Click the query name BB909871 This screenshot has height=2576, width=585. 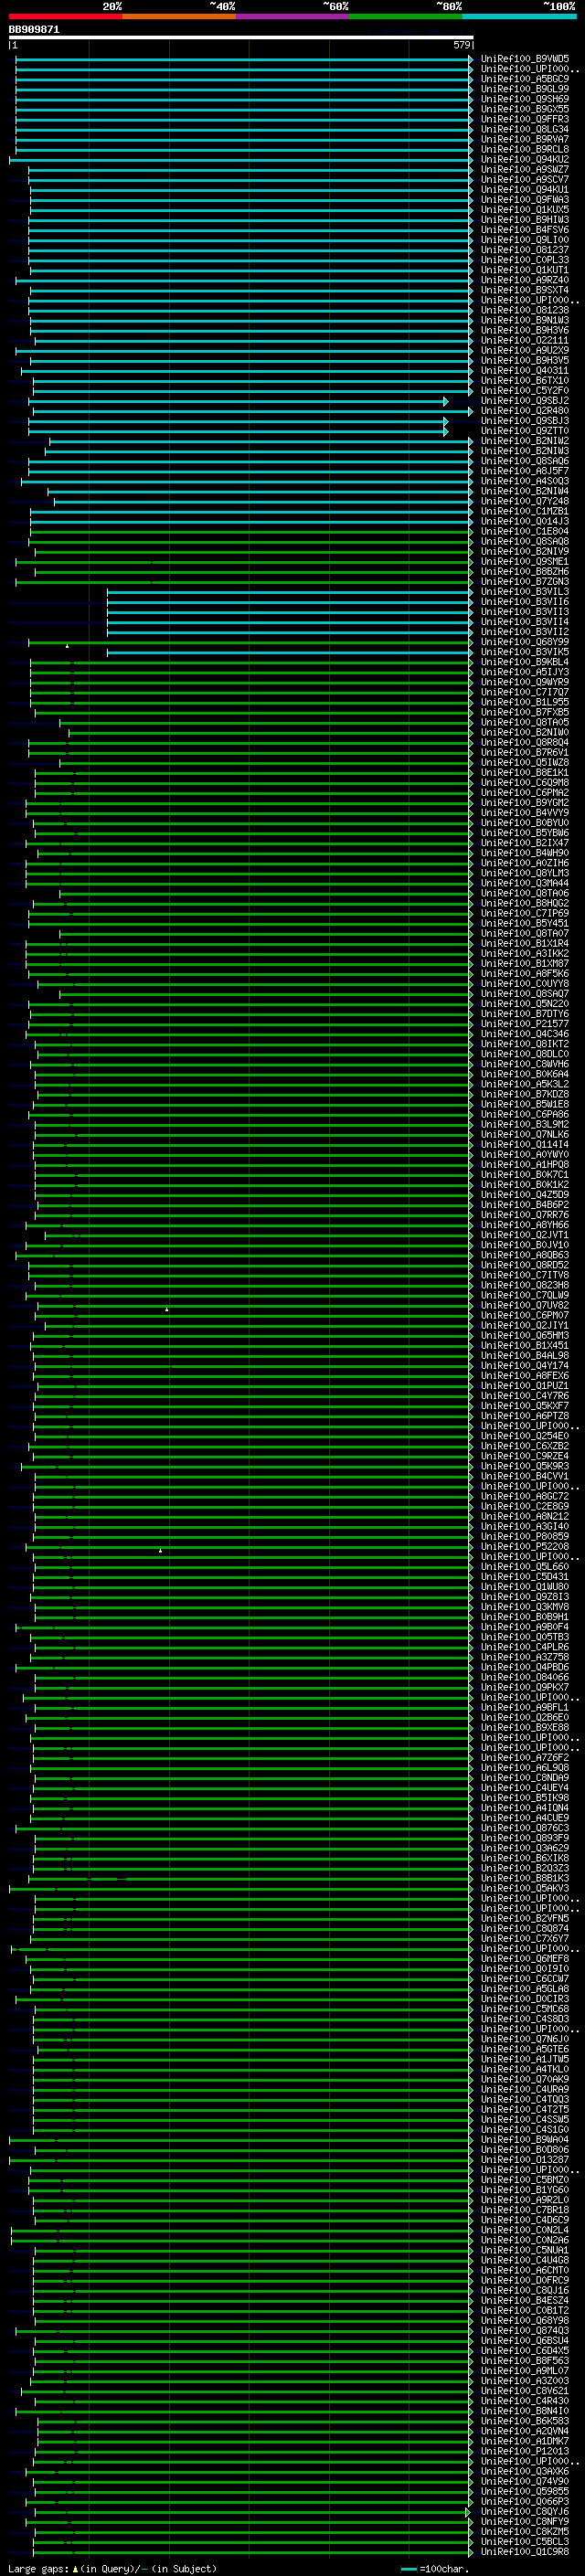[x=34, y=29]
